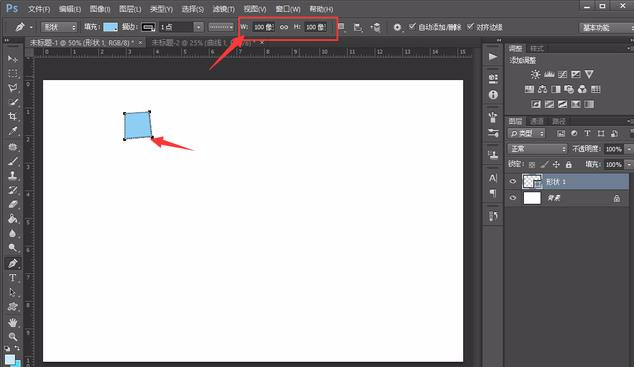Select the Clone Stamp tool
This screenshot has width=634, height=367.
click(x=13, y=175)
